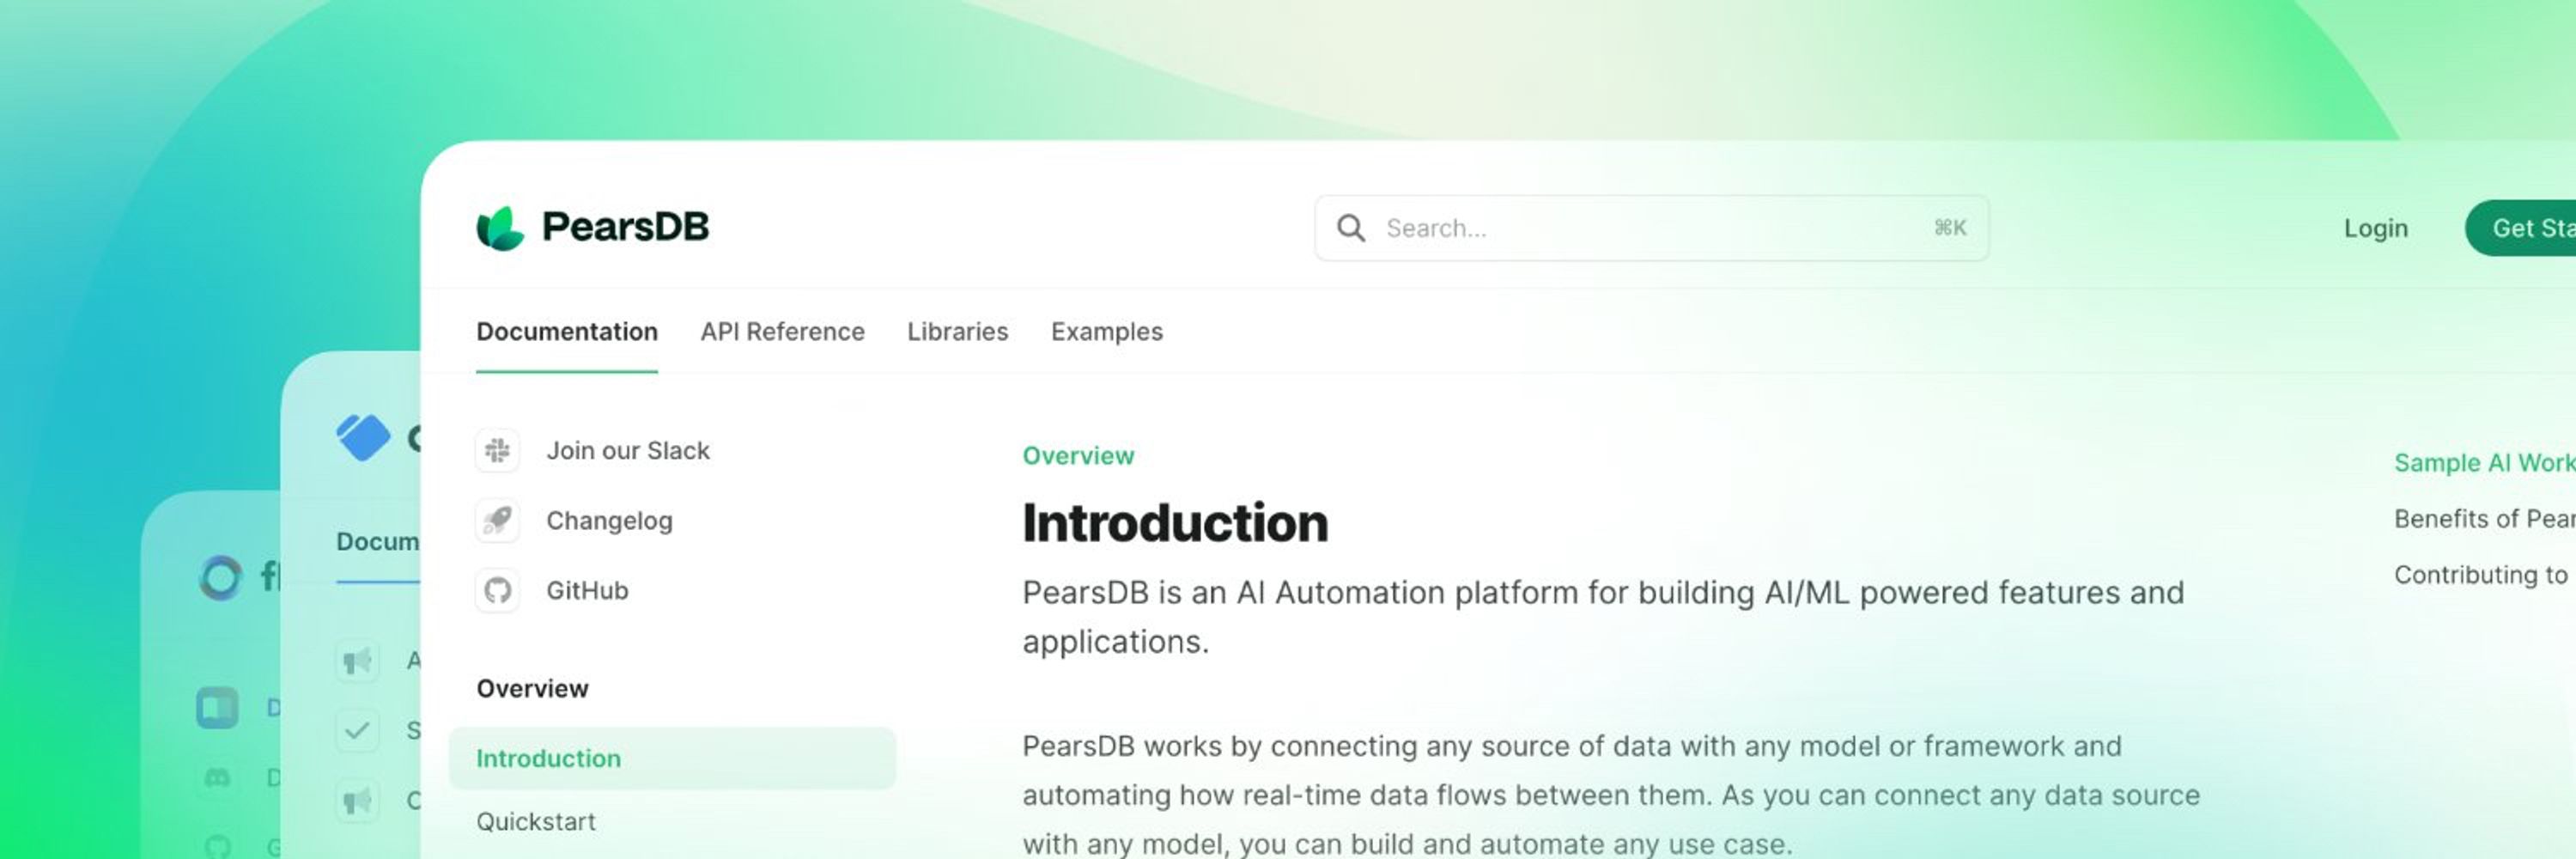Jump to Sample AI Workflows section link

(2485, 463)
